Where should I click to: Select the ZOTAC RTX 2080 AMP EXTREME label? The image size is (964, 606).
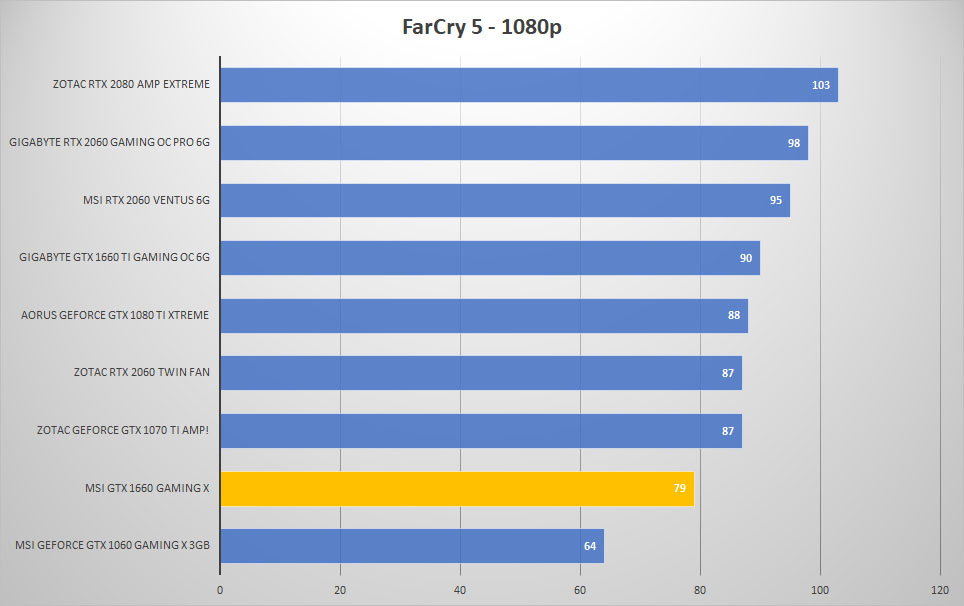tap(131, 84)
